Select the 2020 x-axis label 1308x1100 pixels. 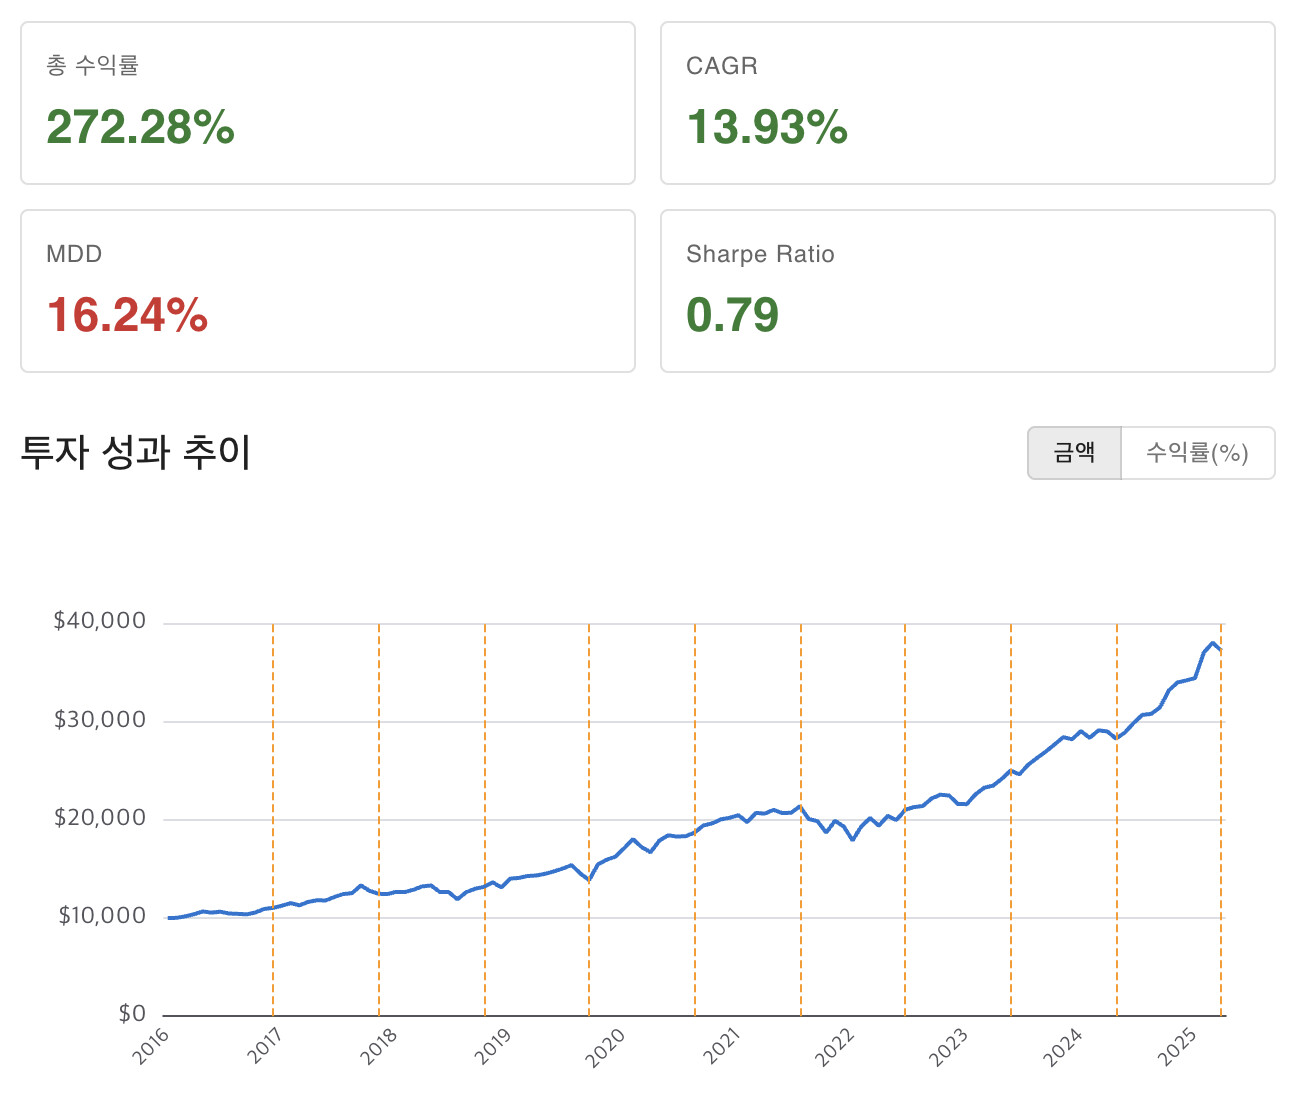pyautogui.click(x=604, y=1046)
